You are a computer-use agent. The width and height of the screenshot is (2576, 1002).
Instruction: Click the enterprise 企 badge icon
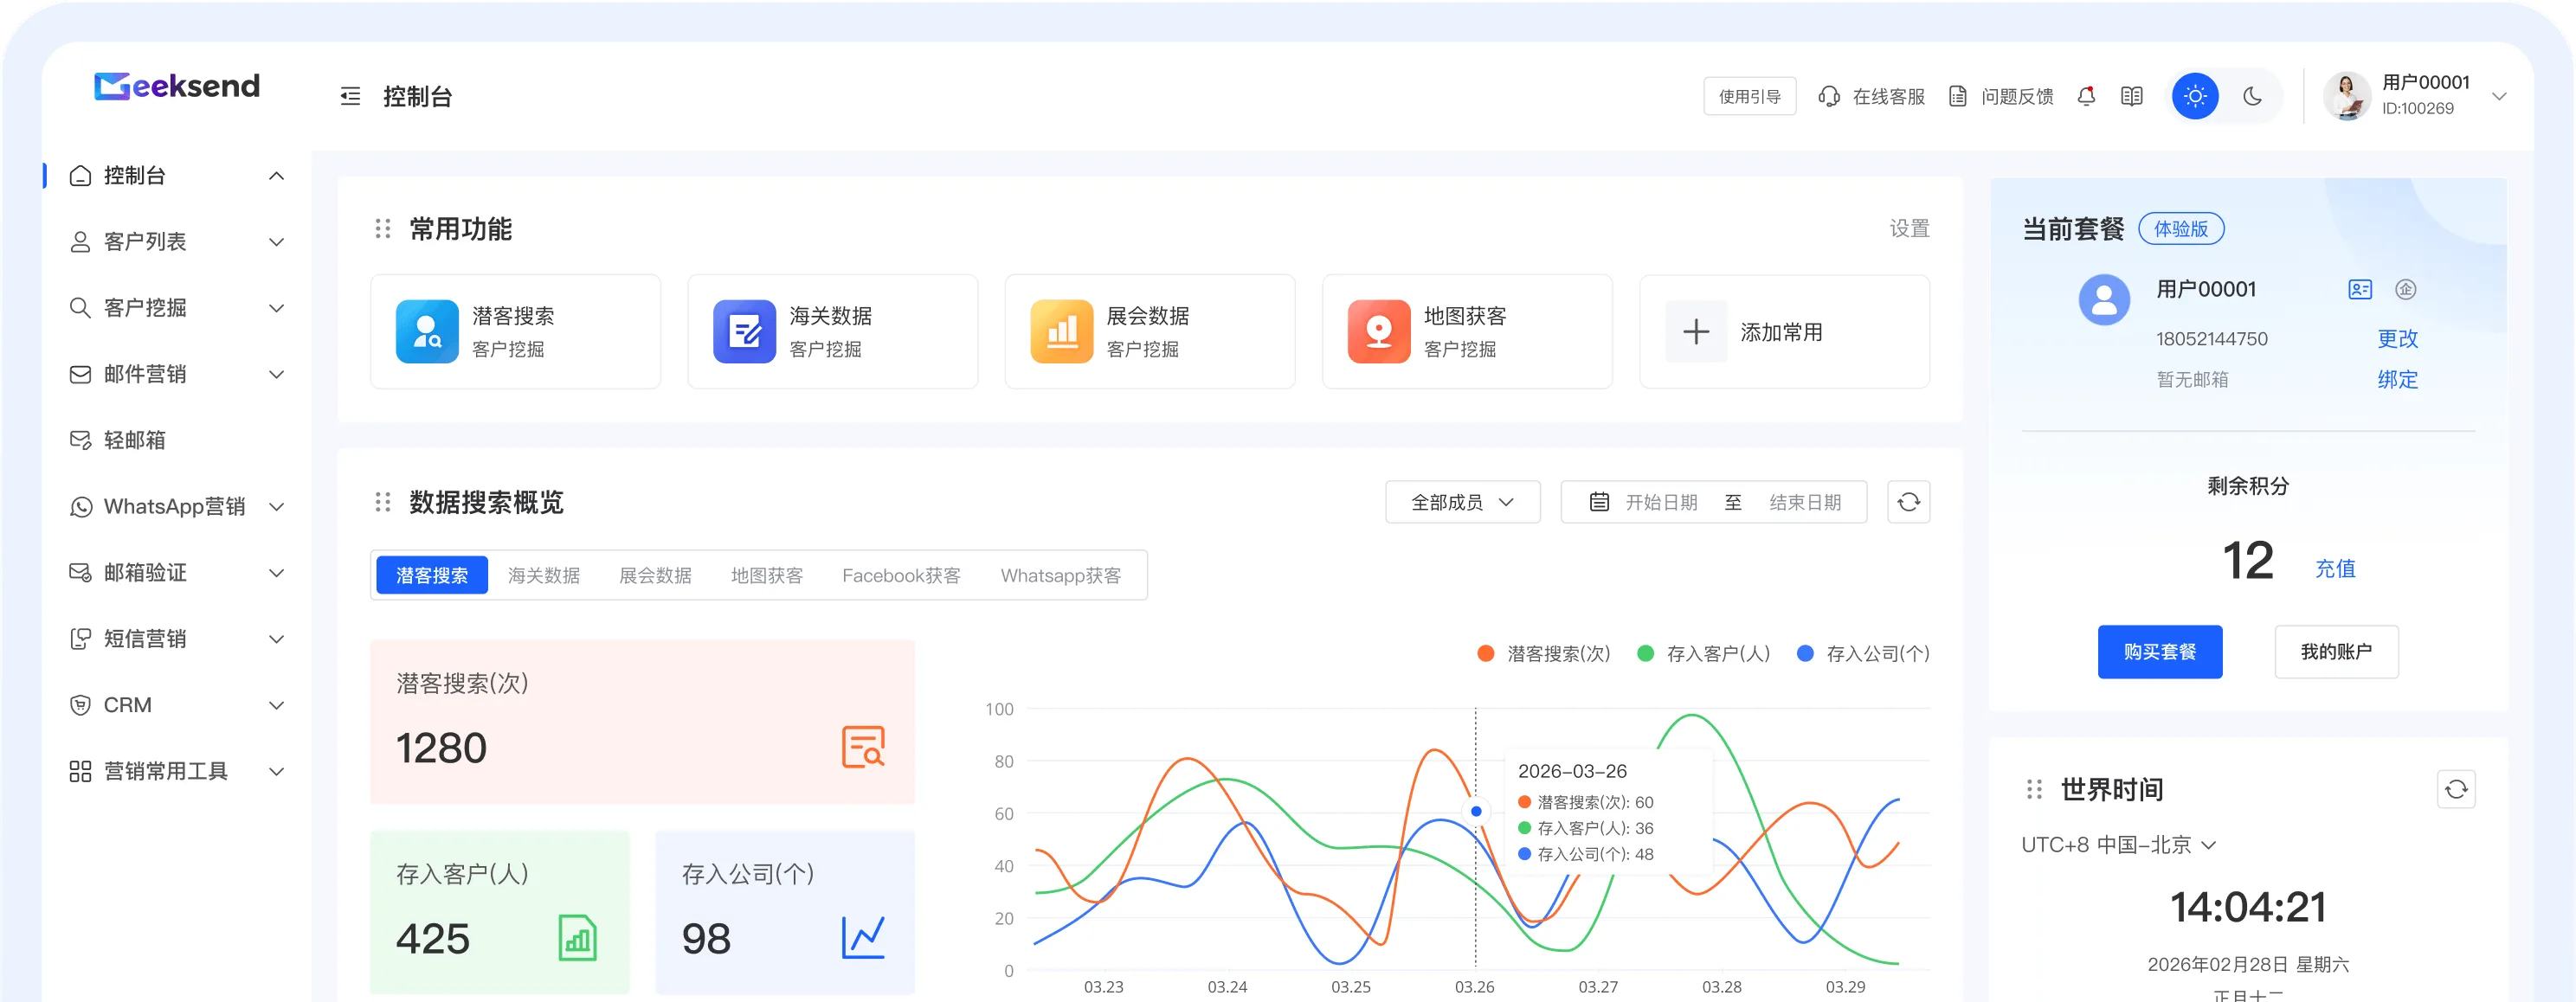point(2406,289)
